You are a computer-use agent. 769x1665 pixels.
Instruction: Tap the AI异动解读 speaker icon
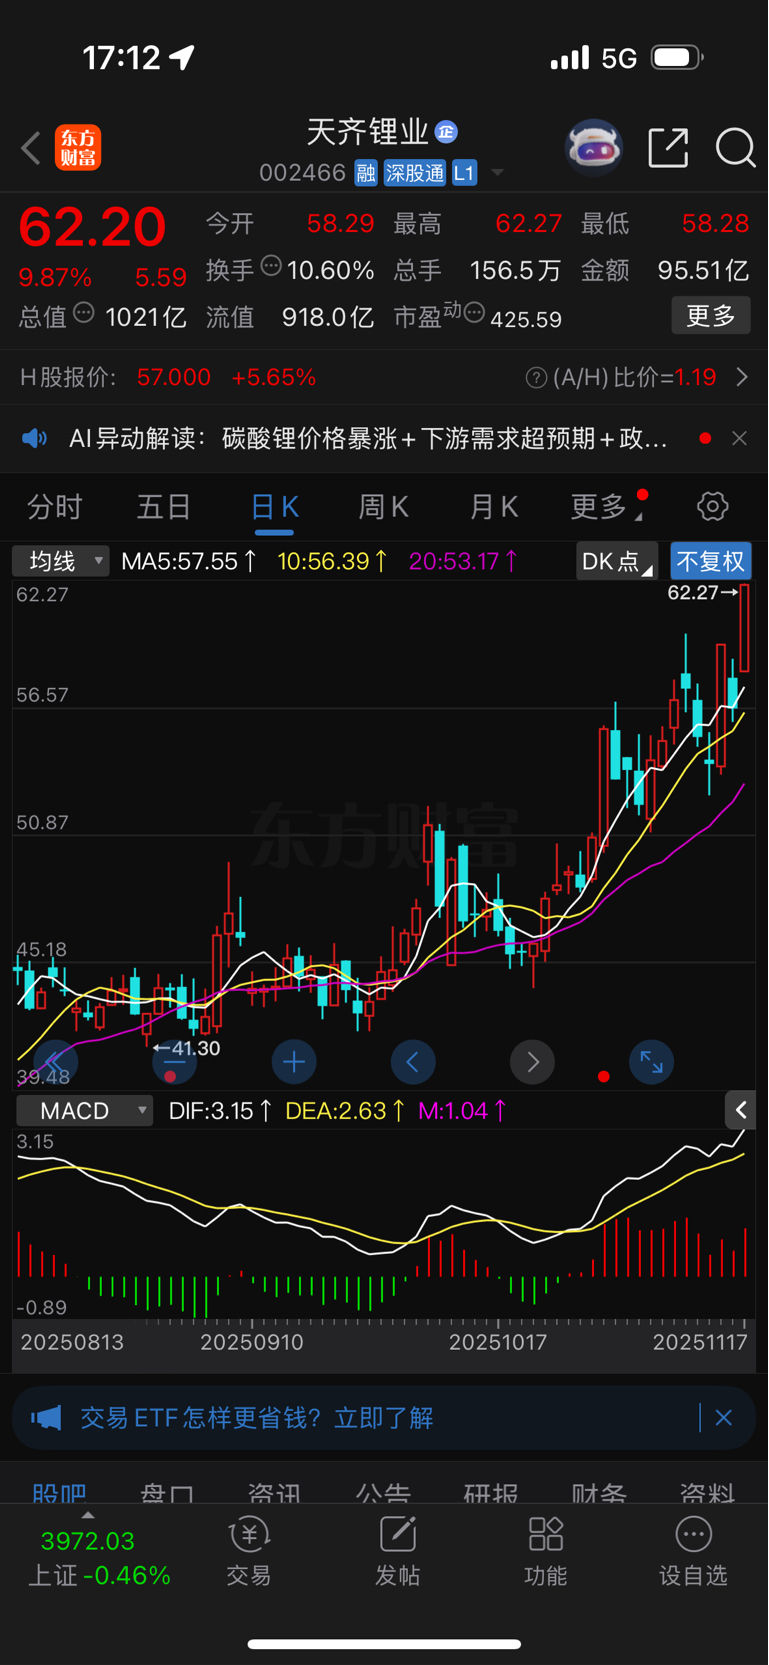tap(35, 438)
